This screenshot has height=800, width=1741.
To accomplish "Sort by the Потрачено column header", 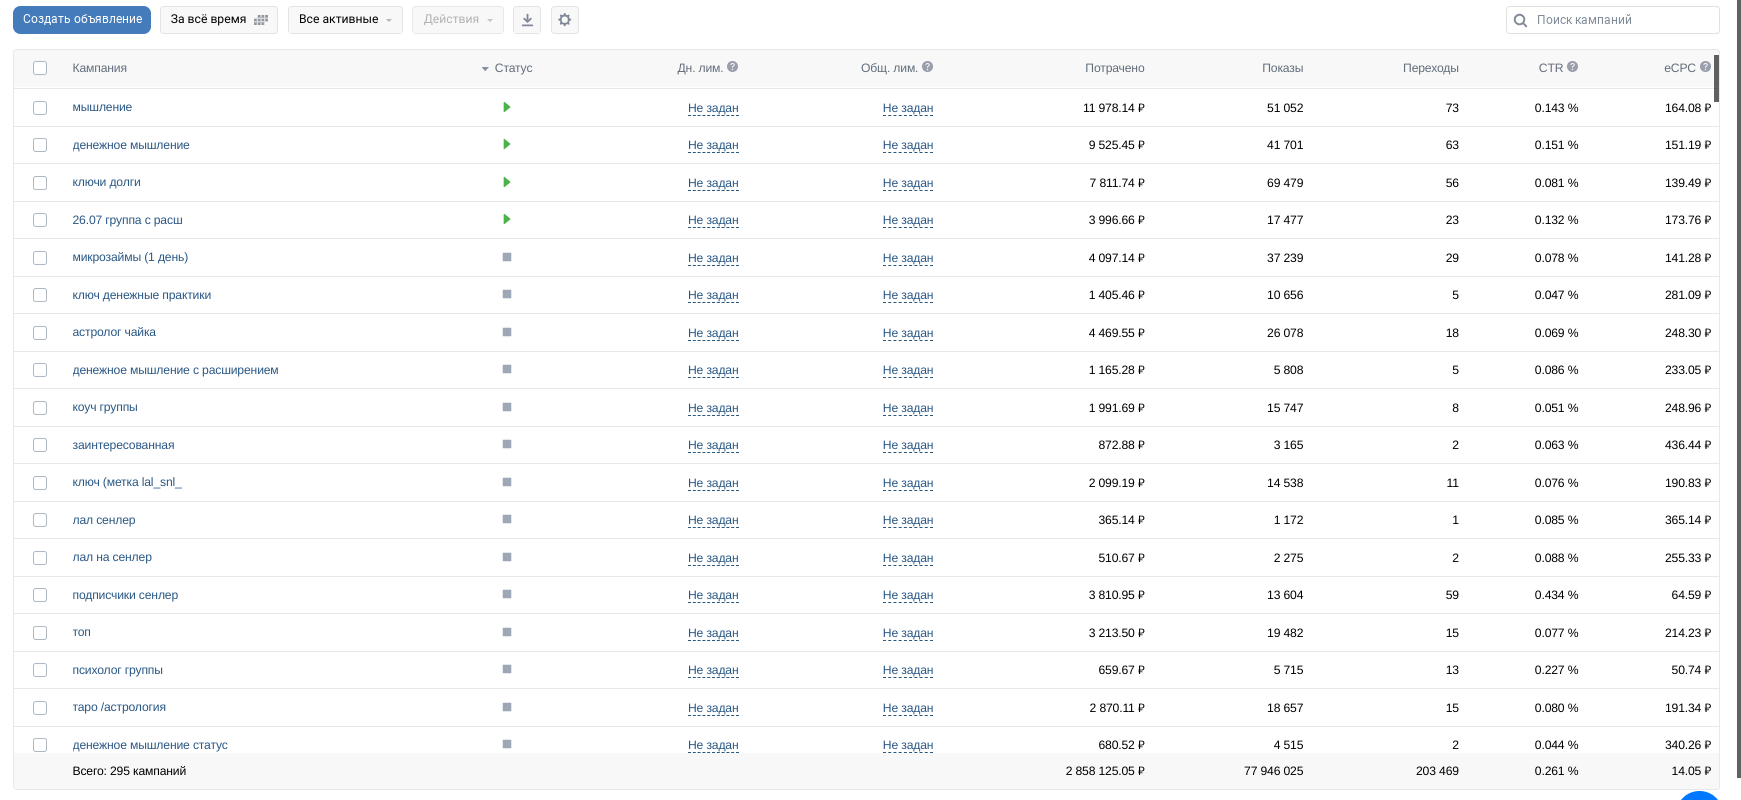I will [1114, 68].
